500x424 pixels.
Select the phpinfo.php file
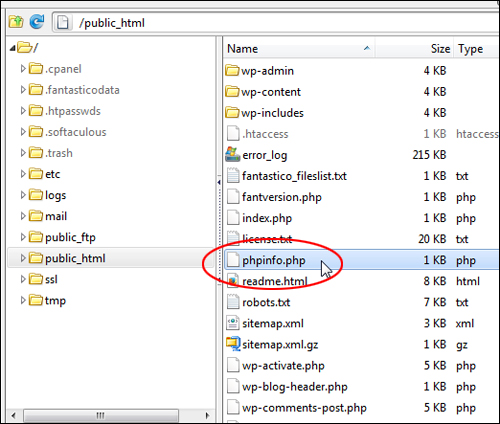pyautogui.click(x=362, y=260)
